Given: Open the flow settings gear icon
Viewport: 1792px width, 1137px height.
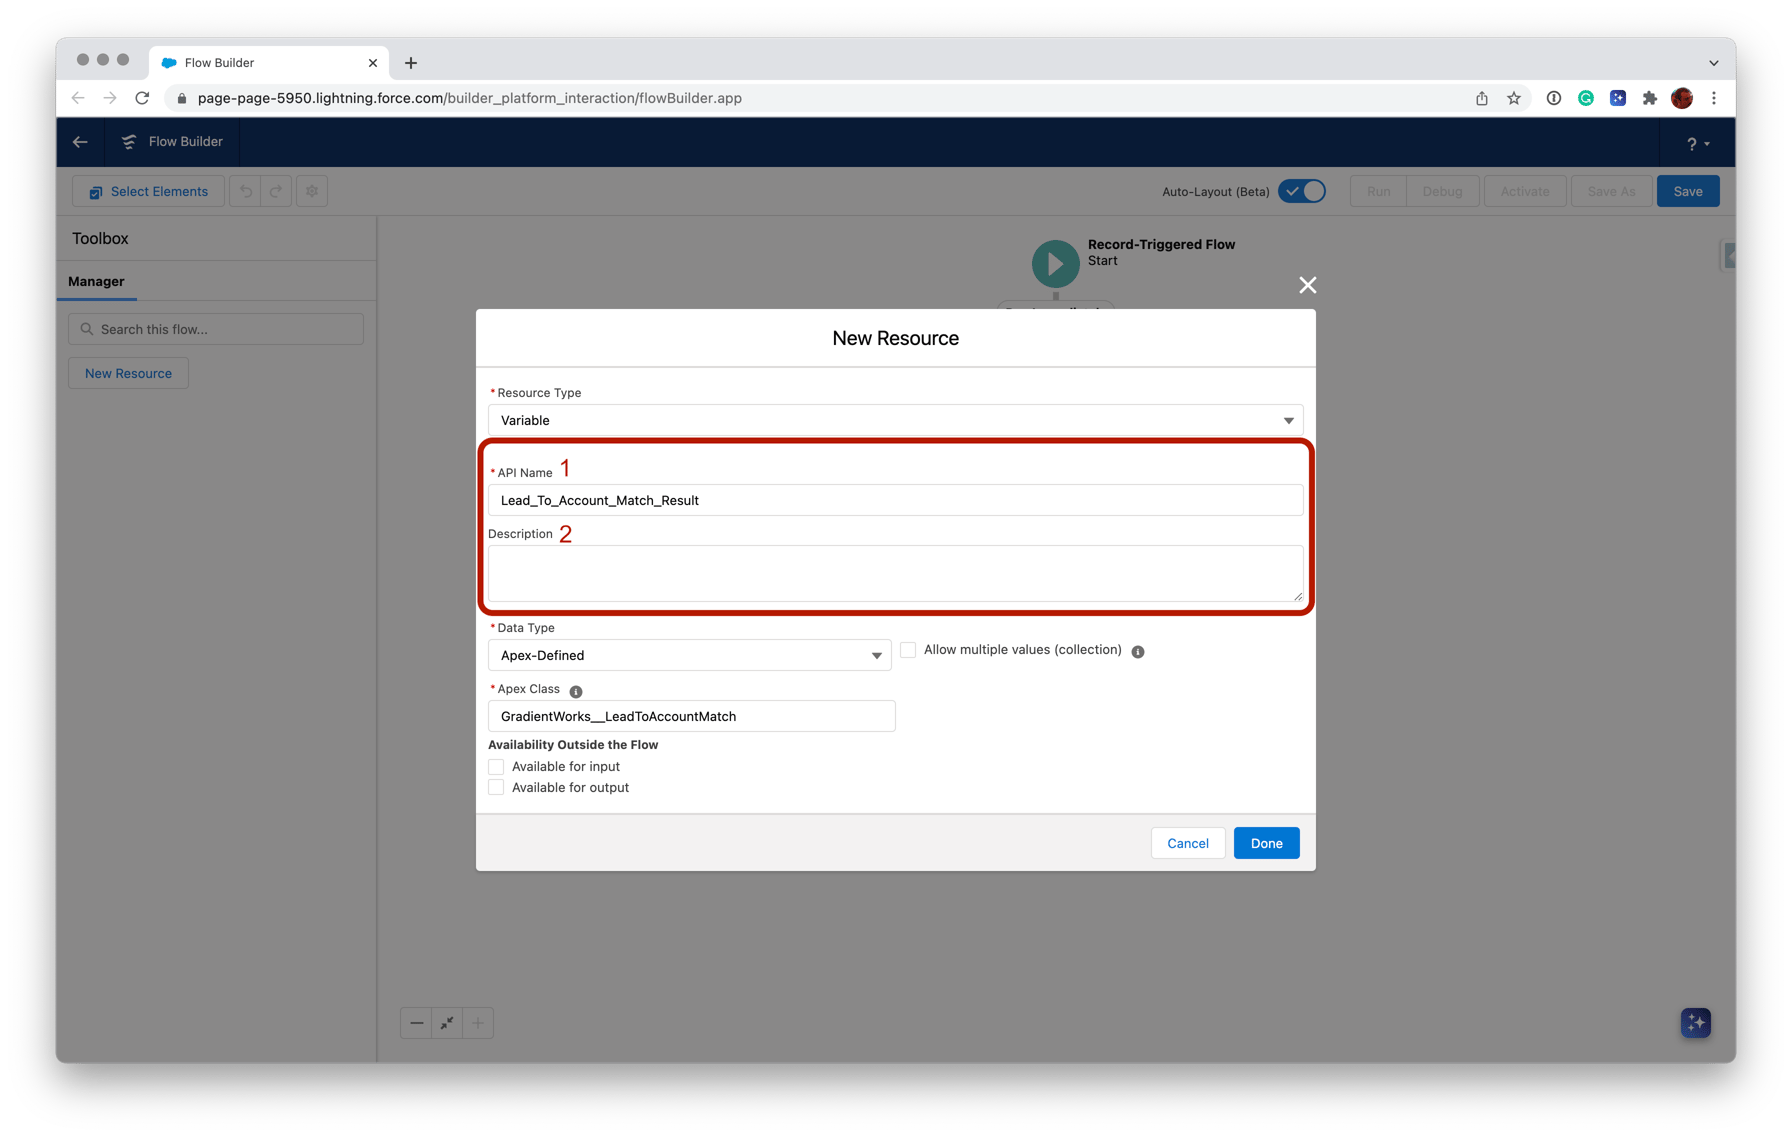Looking at the screenshot, I should point(311,191).
